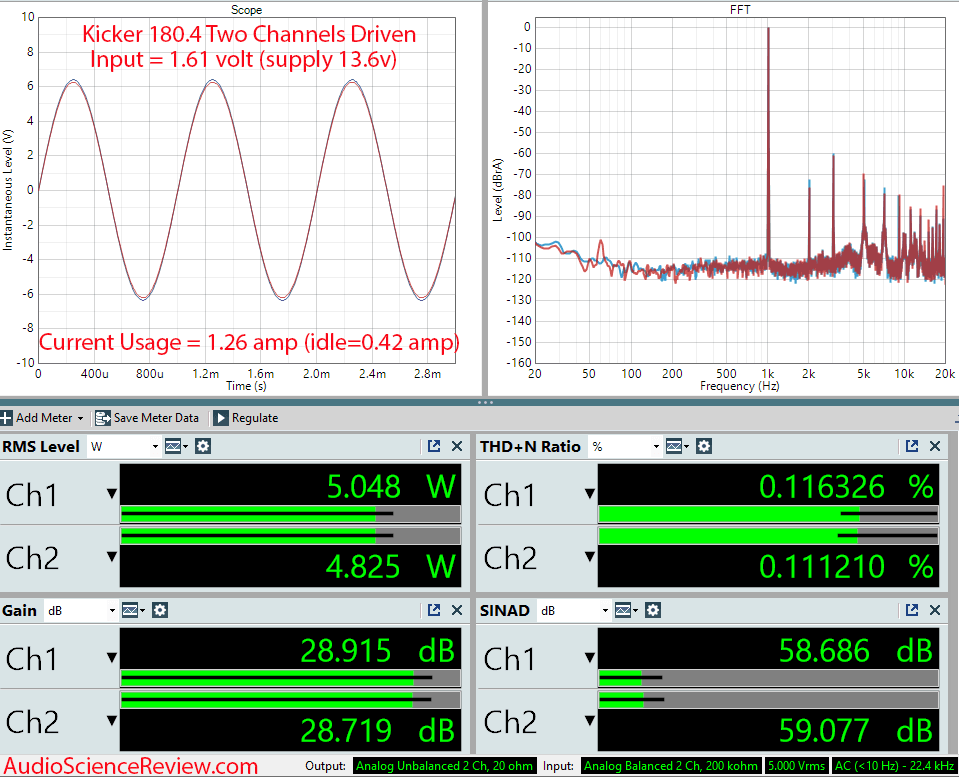Open SINAD meter settings gear

click(x=653, y=610)
